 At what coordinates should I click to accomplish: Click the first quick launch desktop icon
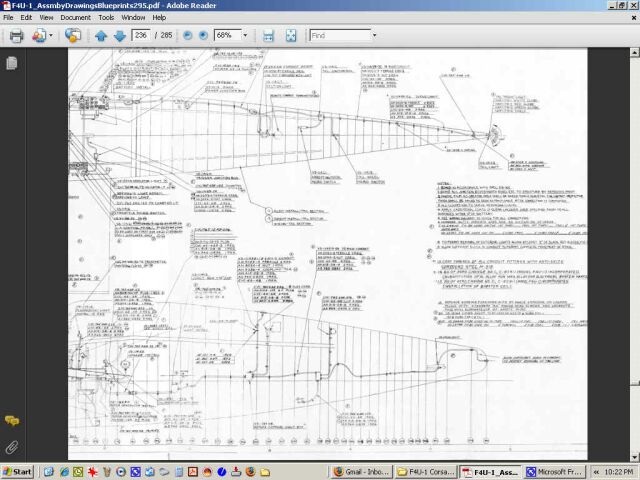coord(49,472)
